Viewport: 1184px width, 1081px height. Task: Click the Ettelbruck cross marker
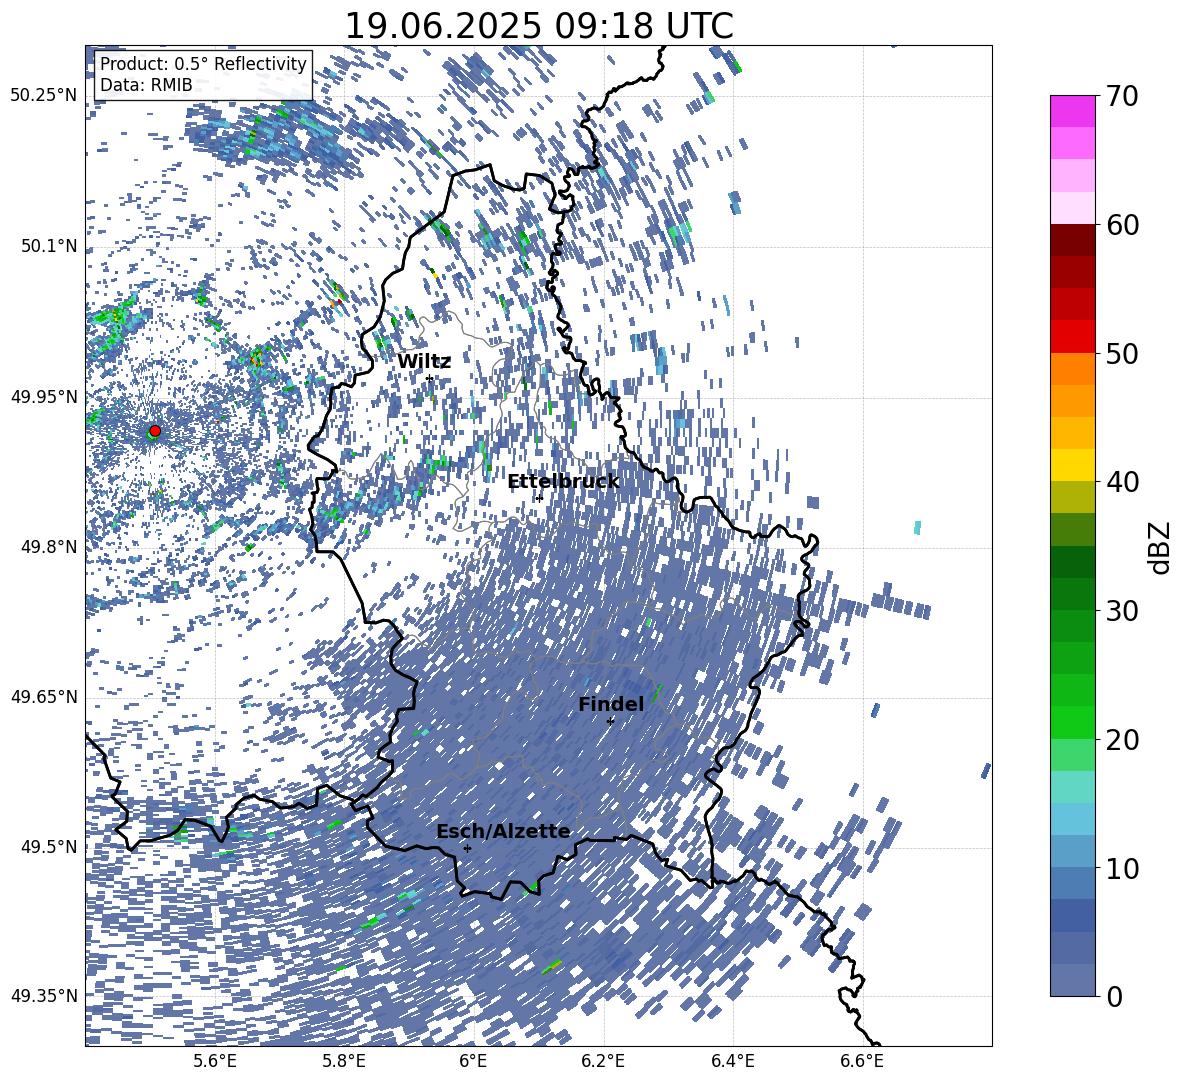point(538,497)
